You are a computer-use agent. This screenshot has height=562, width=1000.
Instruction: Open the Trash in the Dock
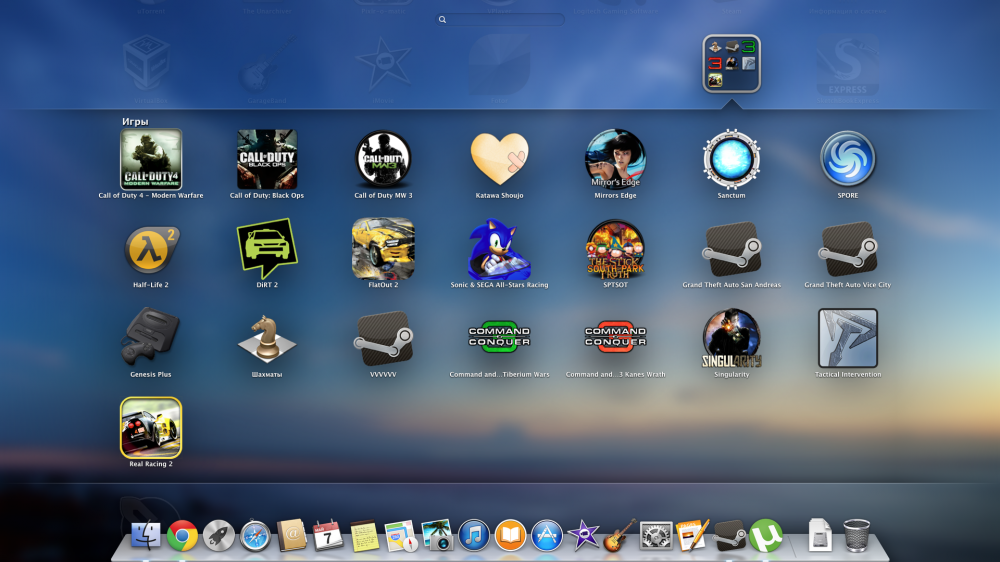[x=857, y=535]
